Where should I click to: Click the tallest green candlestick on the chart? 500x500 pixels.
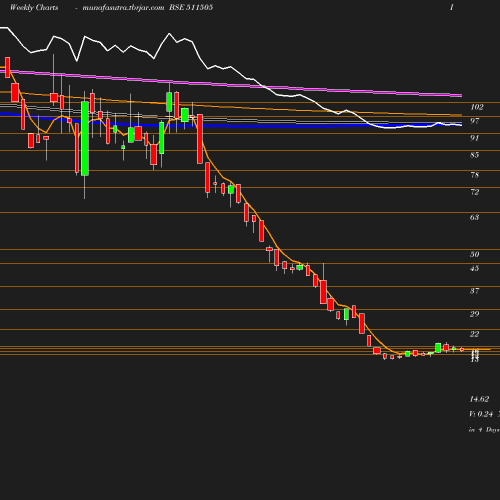pyautogui.click(x=85, y=138)
